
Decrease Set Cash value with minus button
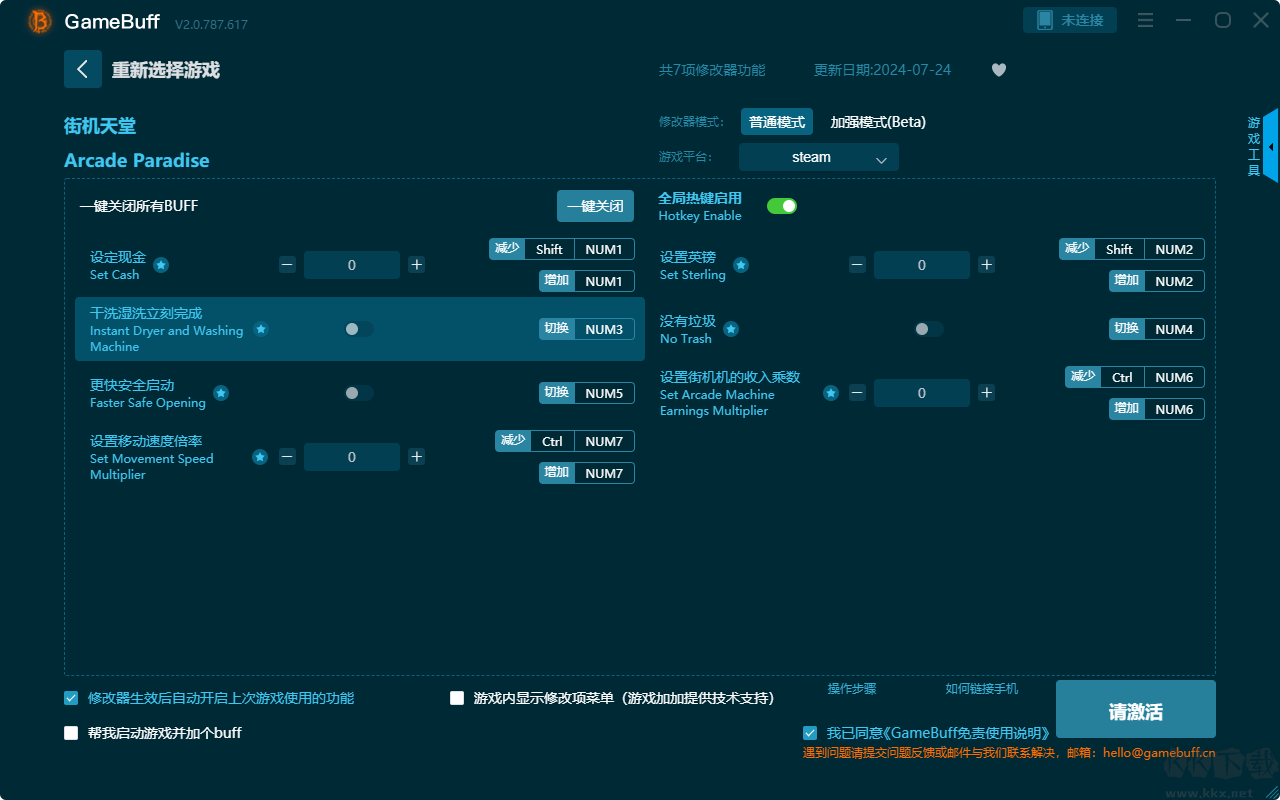point(287,265)
